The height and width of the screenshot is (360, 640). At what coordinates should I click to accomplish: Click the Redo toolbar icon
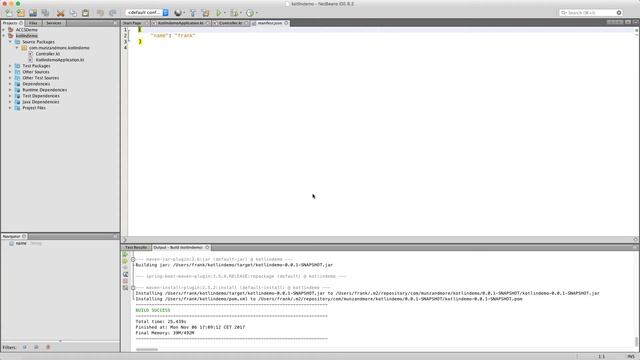[x=112, y=13]
